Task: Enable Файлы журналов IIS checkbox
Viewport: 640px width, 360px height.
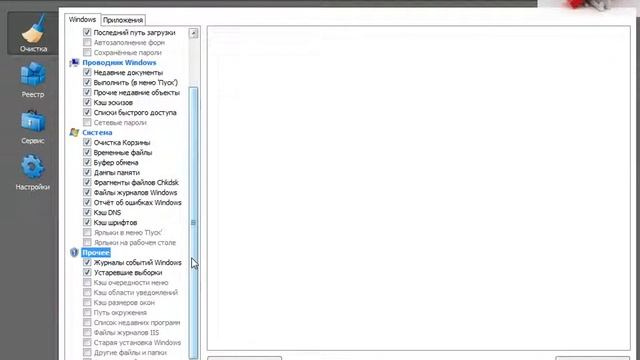Action: tap(87, 332)
